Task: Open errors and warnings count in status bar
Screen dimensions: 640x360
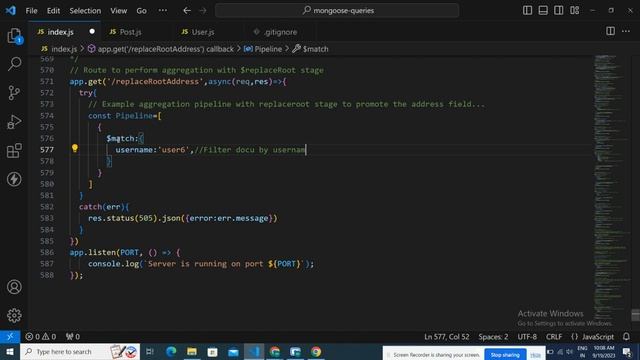Action: tap(40, 337)
